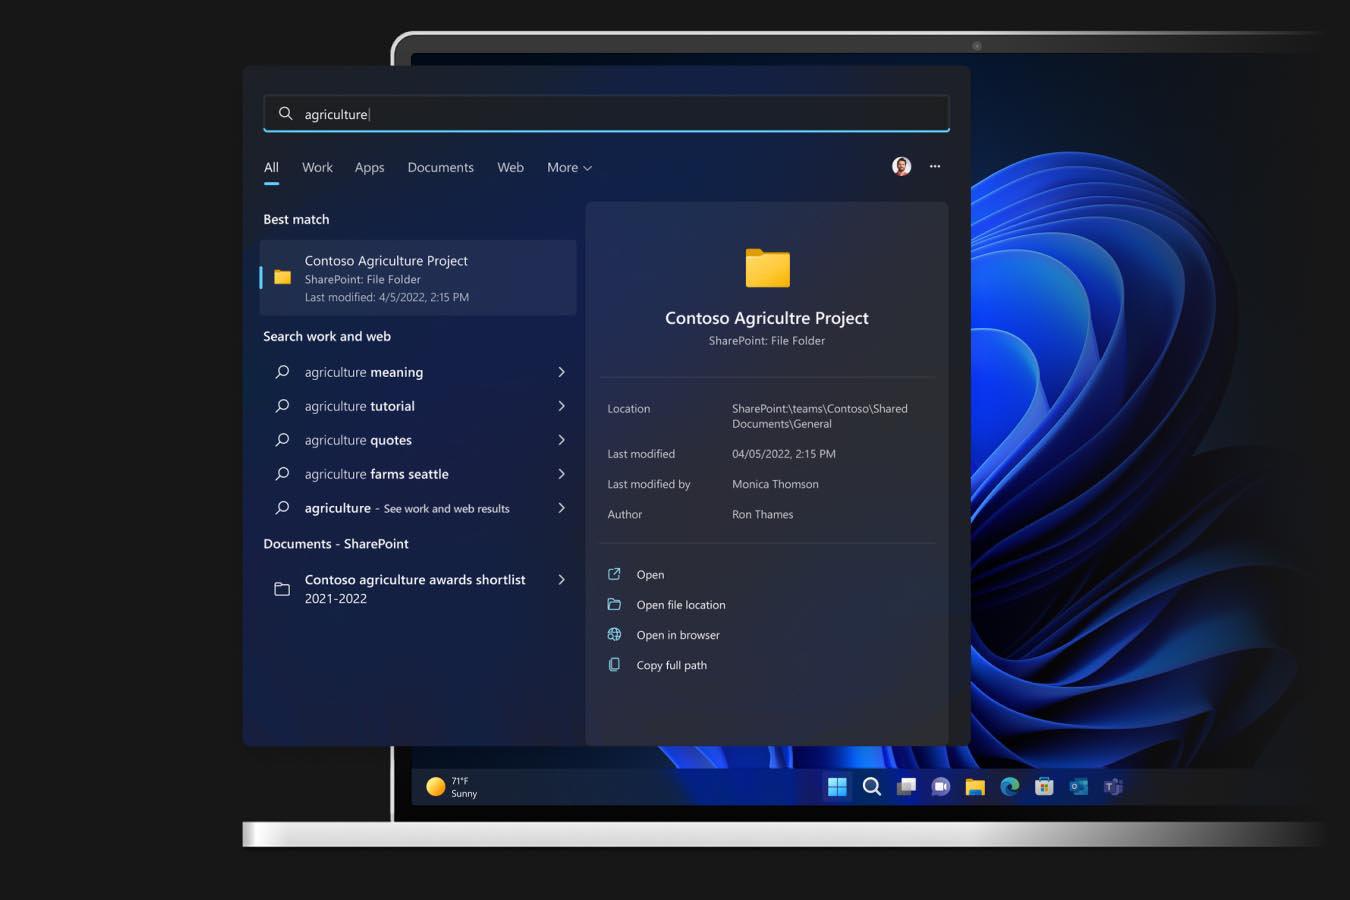The image size is (1350, 900).
Task: Switch to the Apps tab
Action: coord(369,167)
